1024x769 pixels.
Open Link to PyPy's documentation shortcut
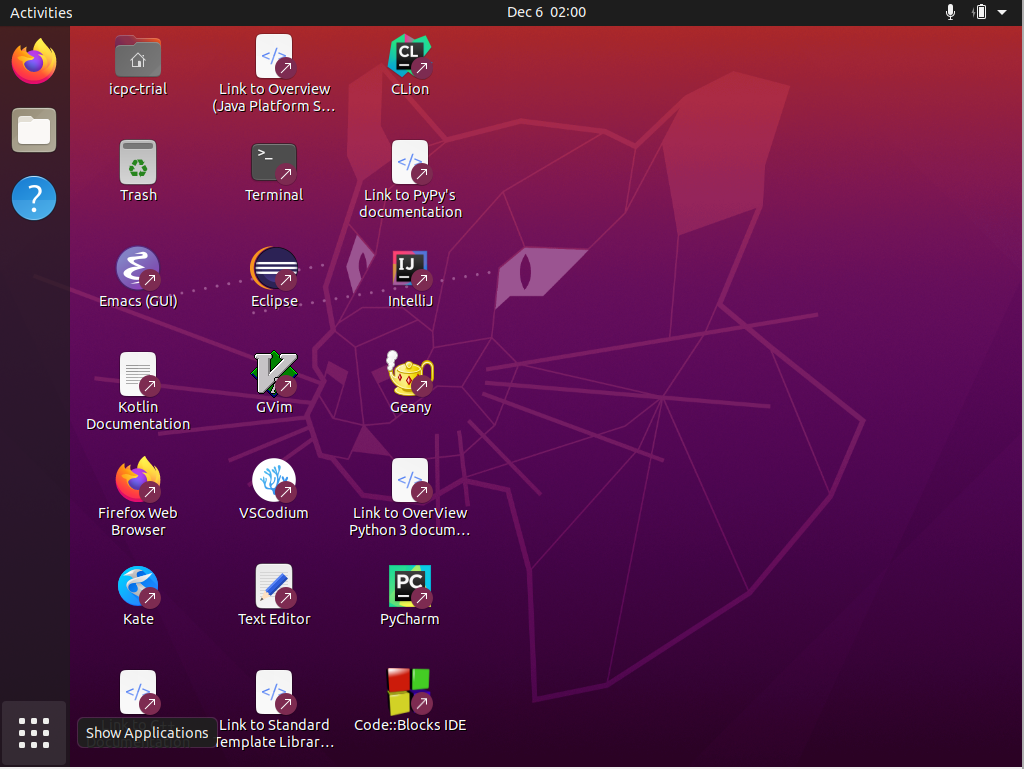coord(410,163)
